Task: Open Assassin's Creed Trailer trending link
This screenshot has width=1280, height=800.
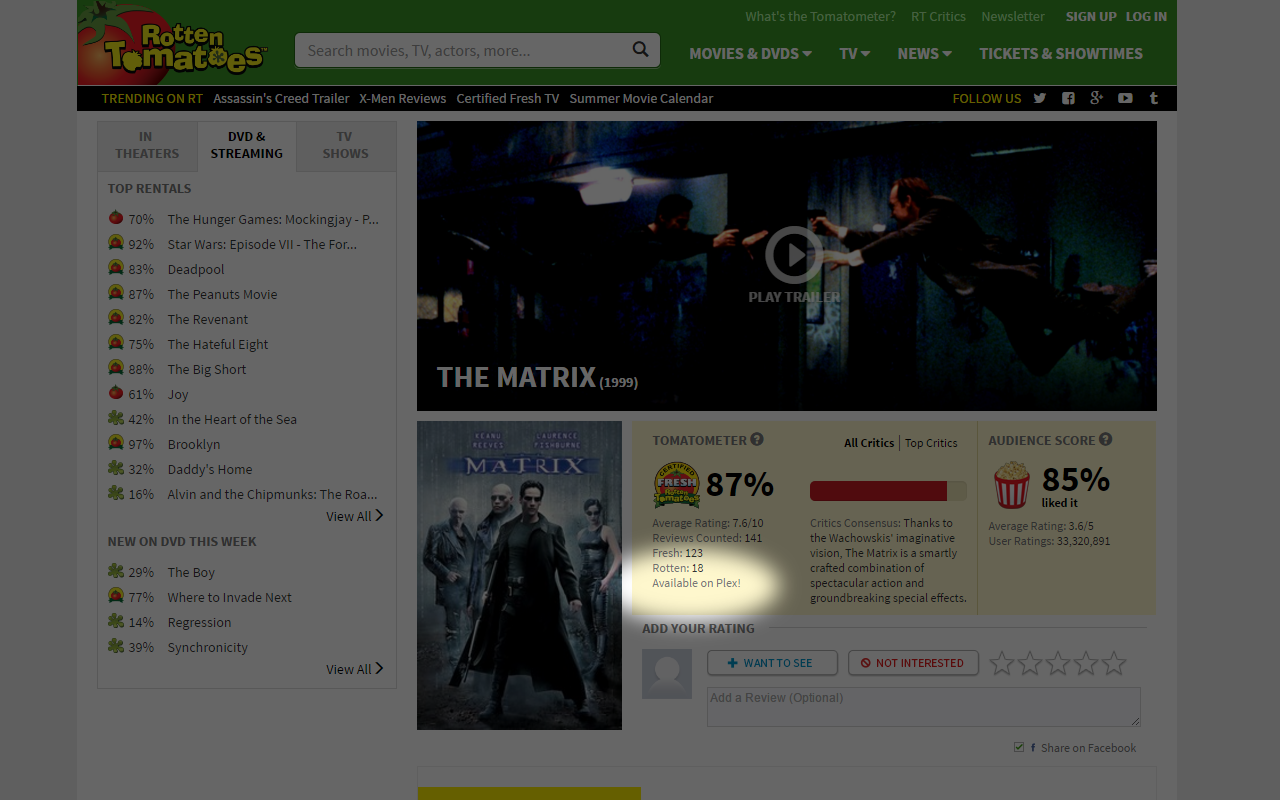Action: [281, 98]
